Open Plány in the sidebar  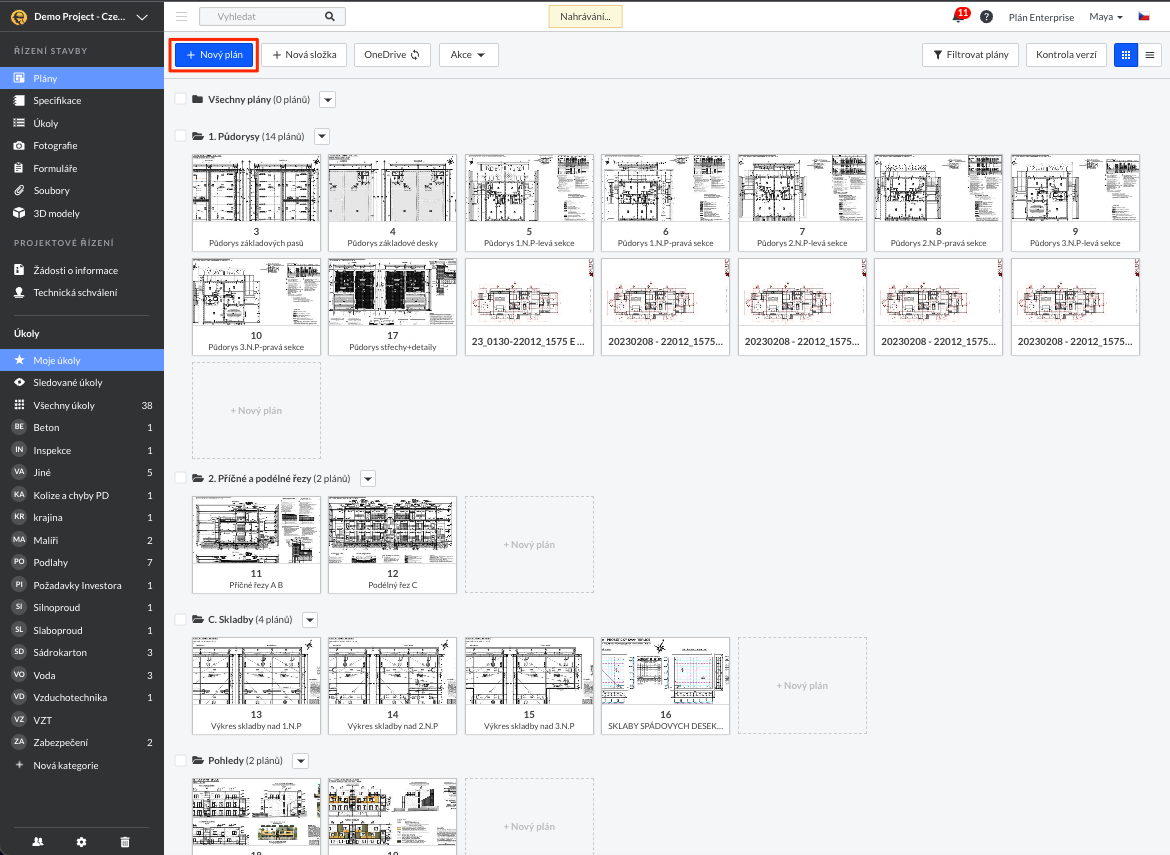tap(82, 78)
